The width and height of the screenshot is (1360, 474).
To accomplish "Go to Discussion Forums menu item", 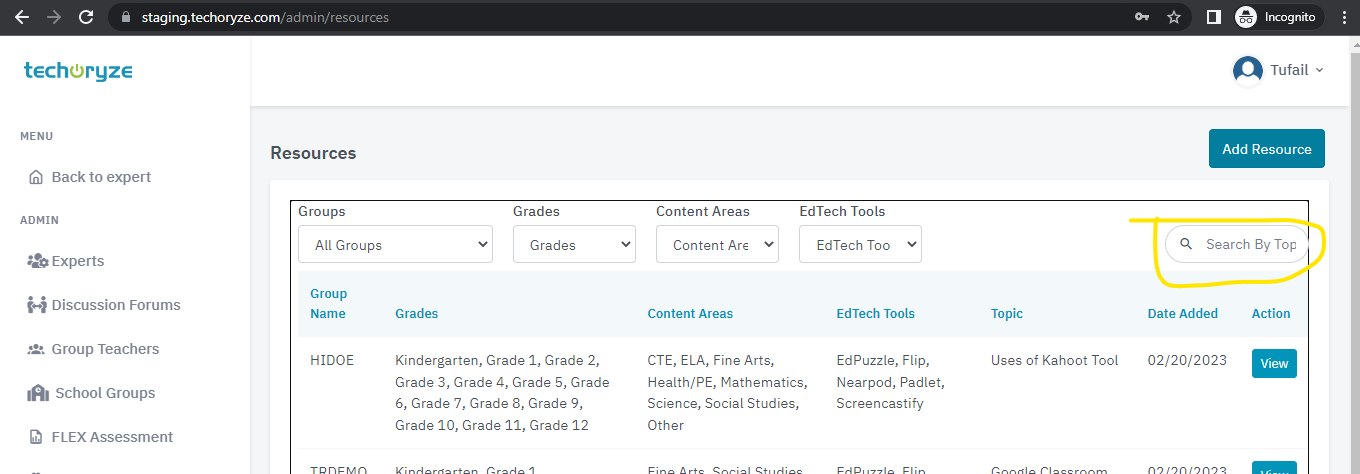I will (115, 305).
